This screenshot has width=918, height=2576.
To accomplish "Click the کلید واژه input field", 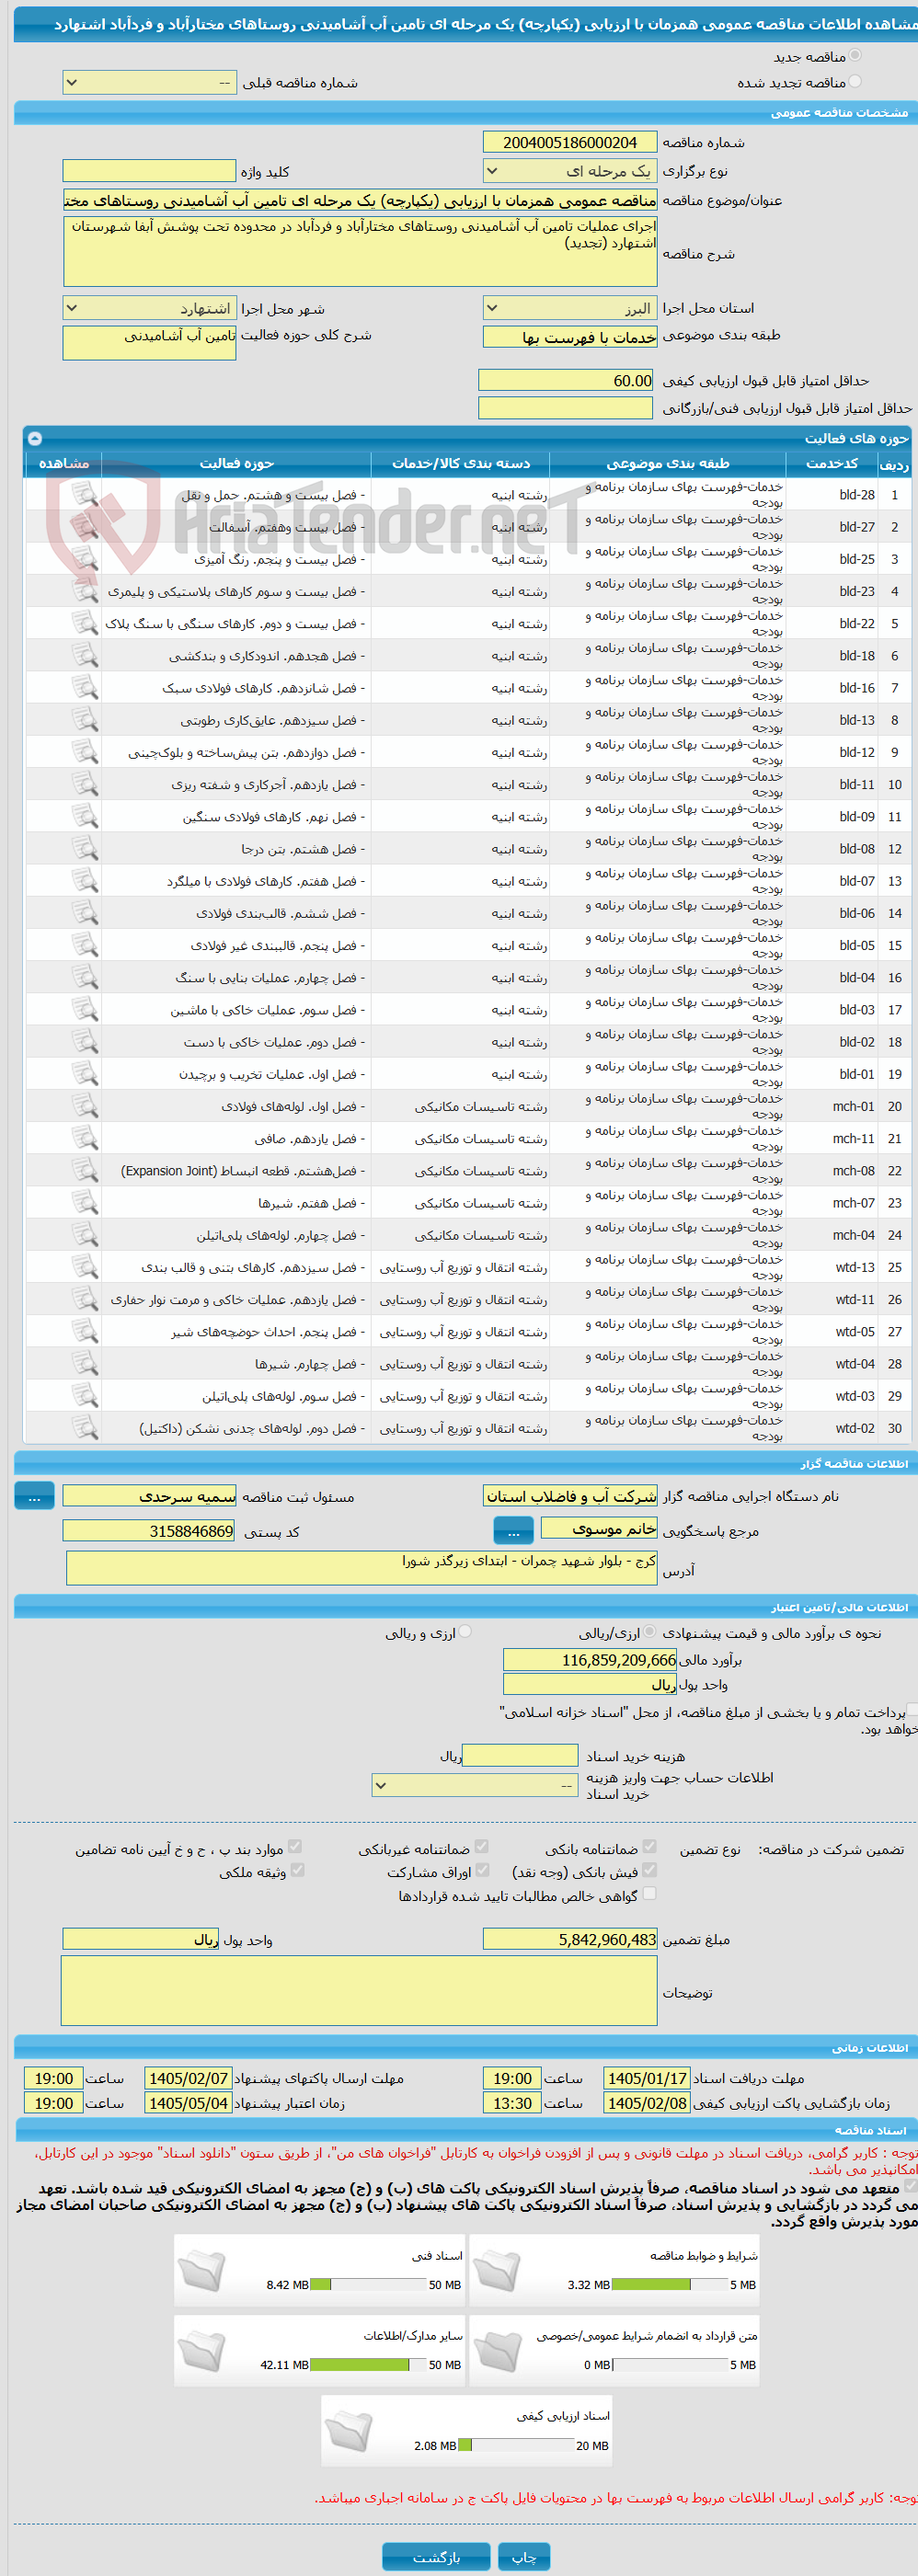I will (x=150, y=171).
